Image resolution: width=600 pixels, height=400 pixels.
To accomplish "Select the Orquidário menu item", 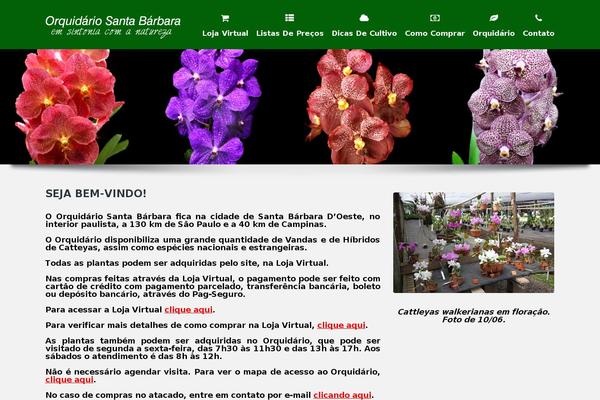I will click(494, 33).
